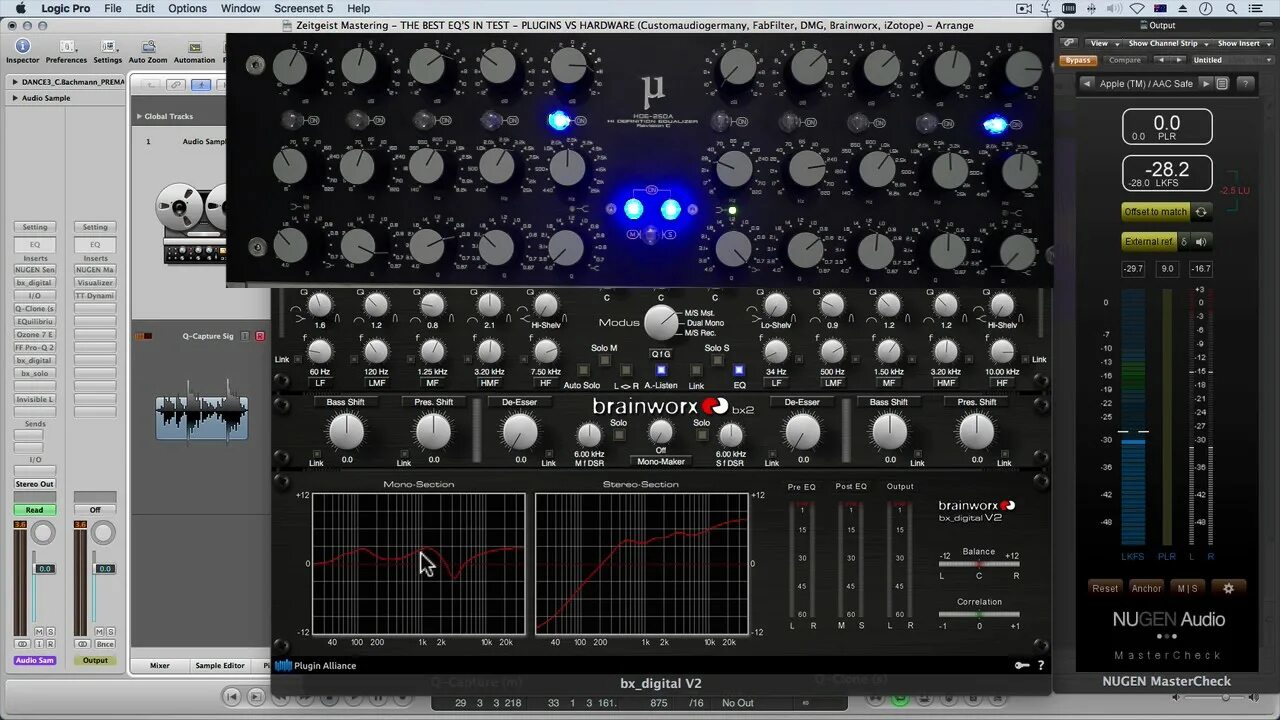Click the Offset to match button
The width and height of the screenshot is (1280, 720).
click(1156, 212)
